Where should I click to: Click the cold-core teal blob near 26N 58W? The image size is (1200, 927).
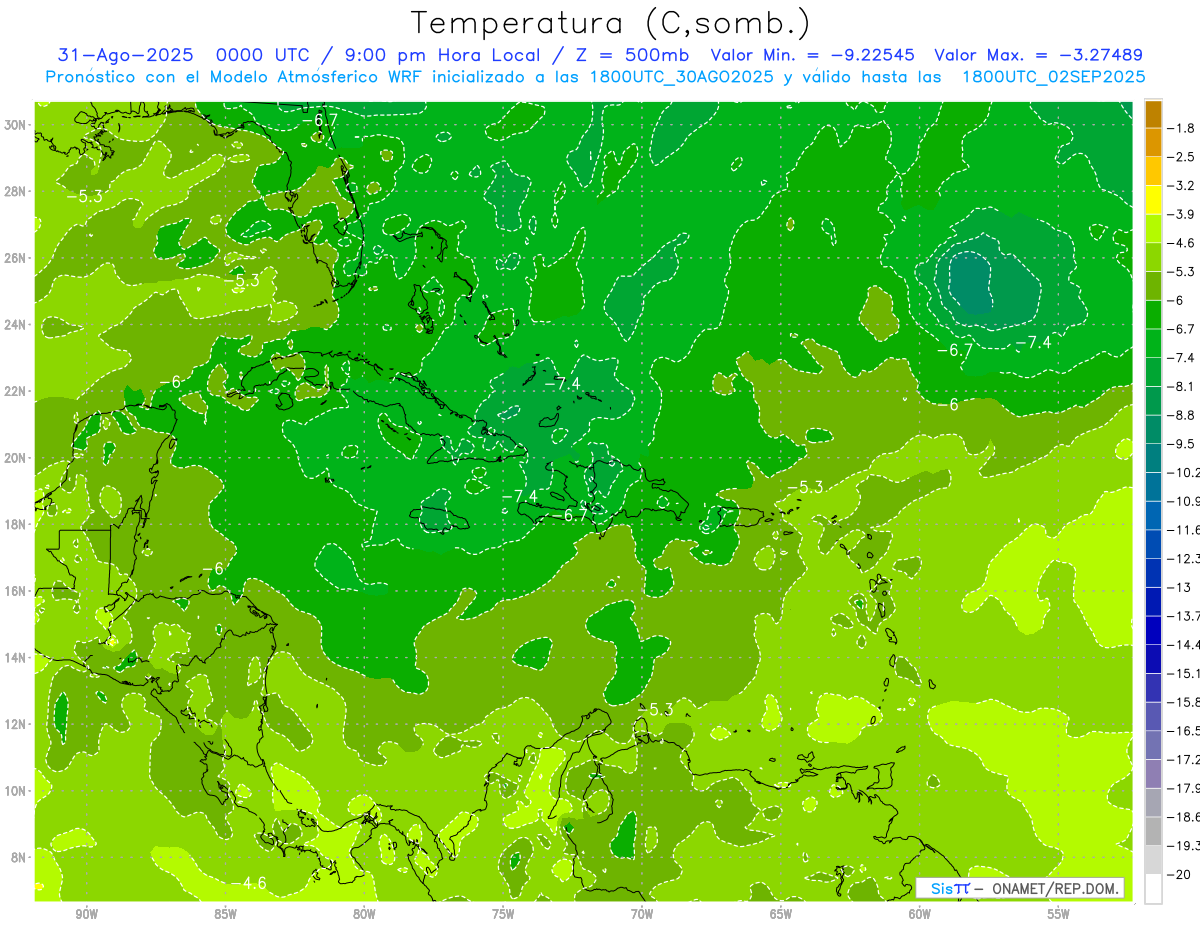pos(968,282)
